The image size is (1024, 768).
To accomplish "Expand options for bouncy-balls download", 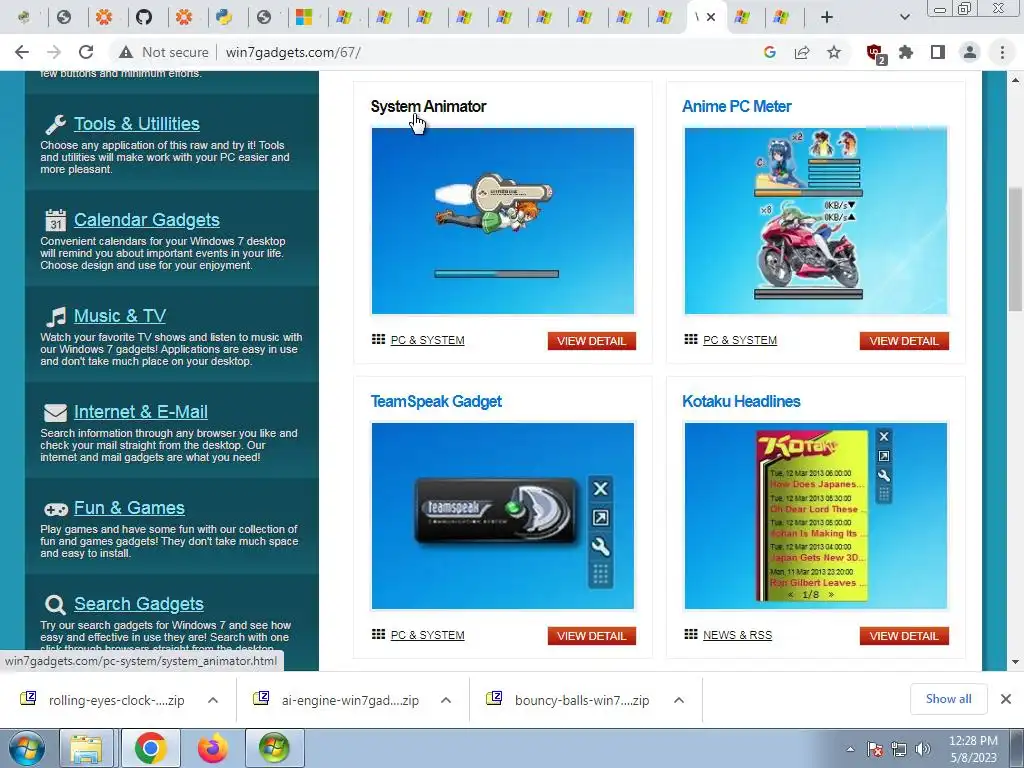I will click(x=679, y=700).
